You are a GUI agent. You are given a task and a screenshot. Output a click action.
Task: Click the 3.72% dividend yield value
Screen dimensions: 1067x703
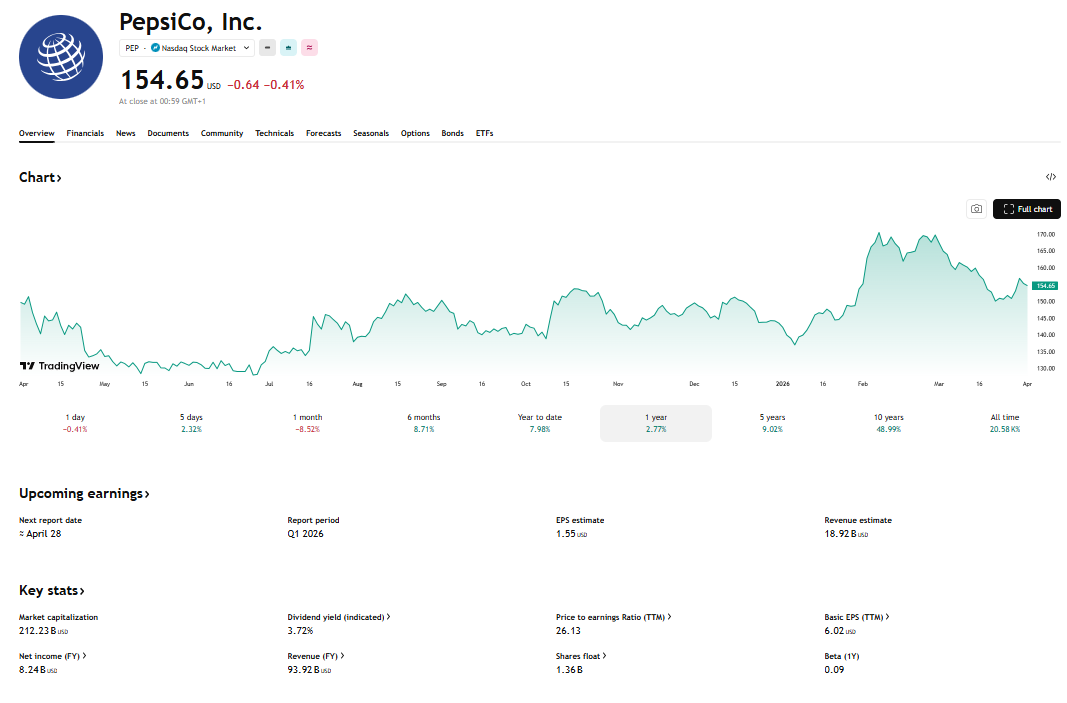(300, 631)
